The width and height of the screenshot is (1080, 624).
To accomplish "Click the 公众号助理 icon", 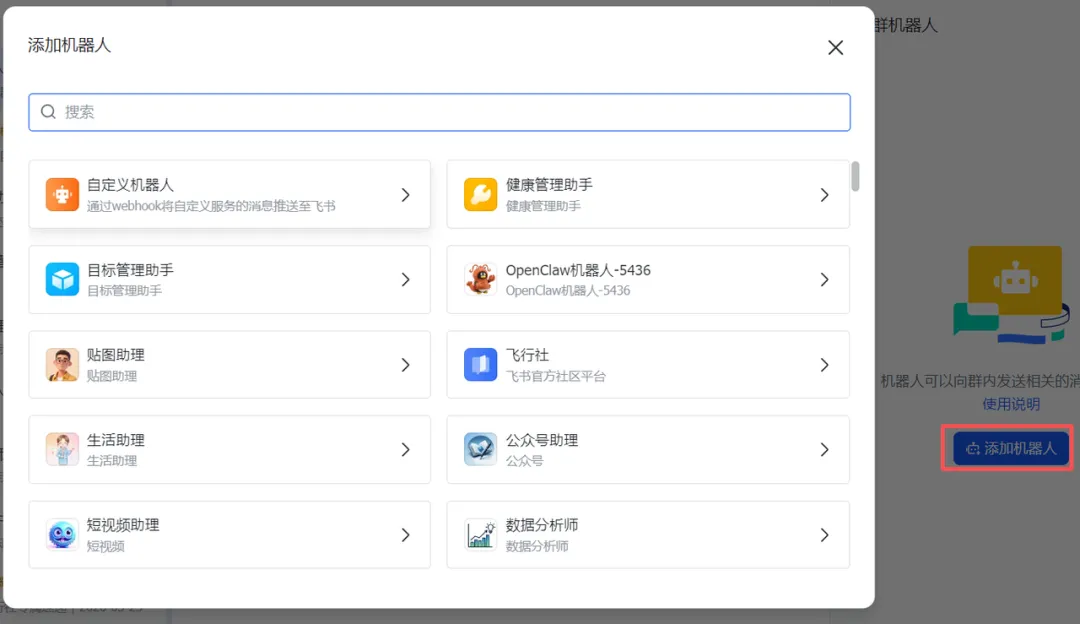I will [481, 450].
